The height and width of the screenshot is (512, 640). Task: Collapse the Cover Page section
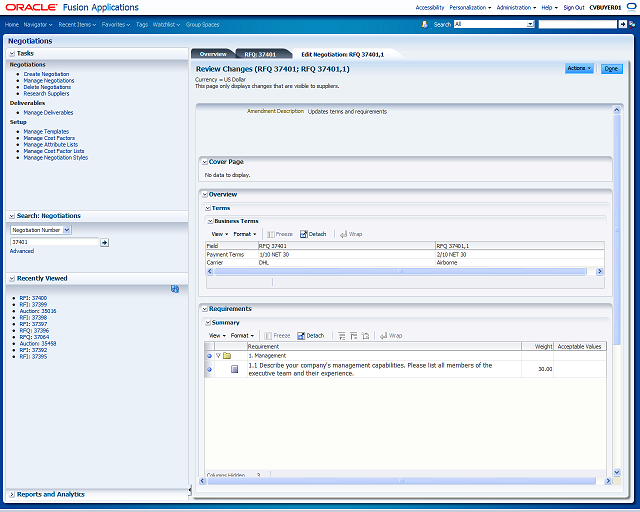tap(205, 162)
